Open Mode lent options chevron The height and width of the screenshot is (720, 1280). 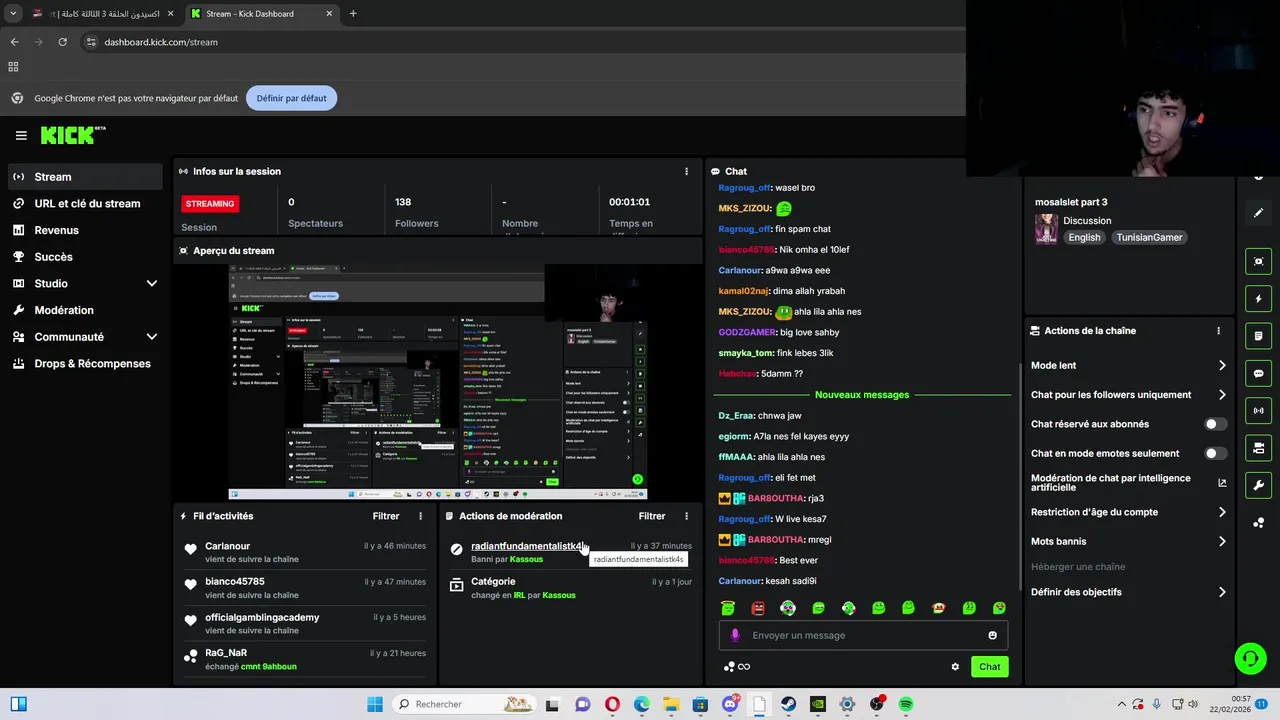coord(1222,366)
